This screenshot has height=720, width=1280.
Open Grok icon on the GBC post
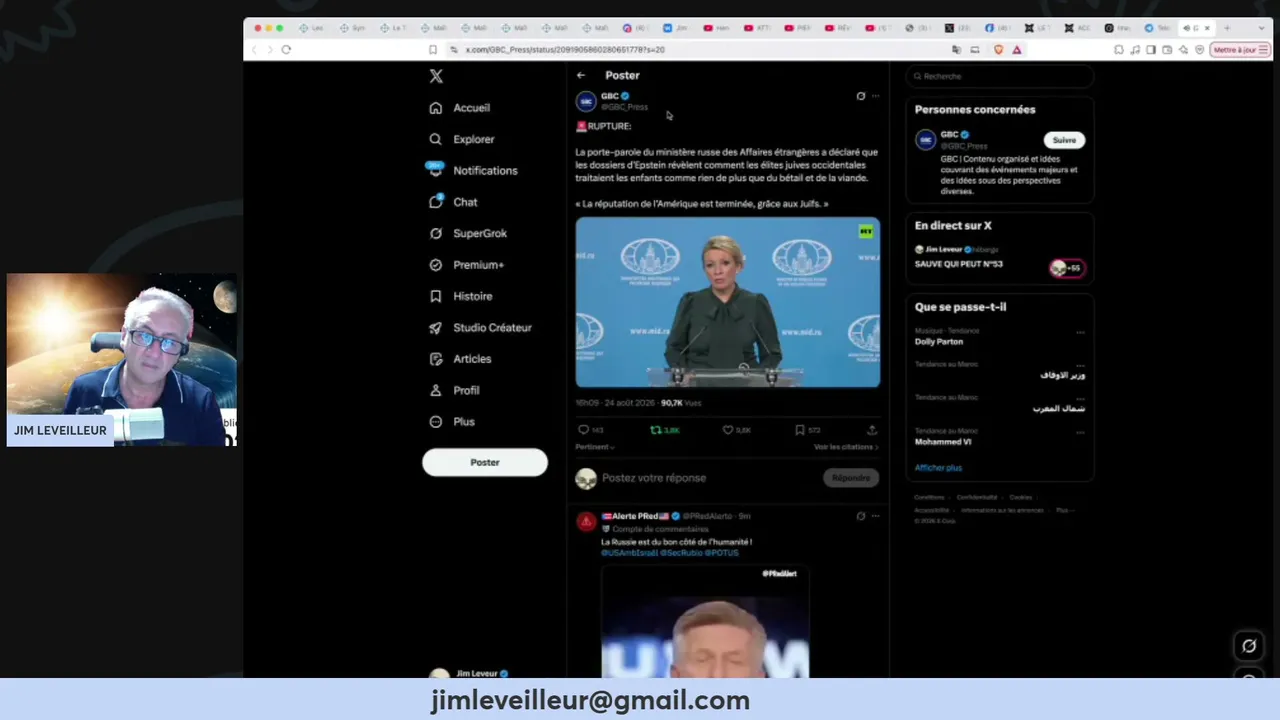click(x=860, y=96)
